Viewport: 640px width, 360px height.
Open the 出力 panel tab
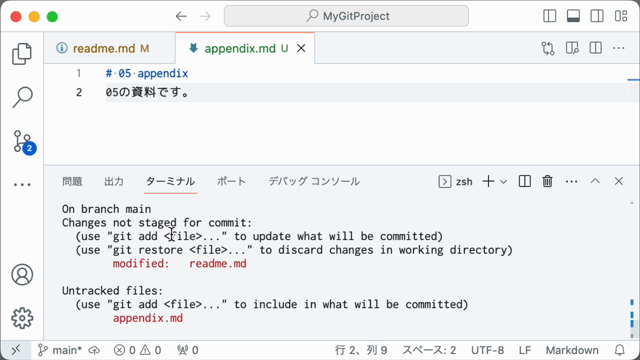[x=114, y=181]
